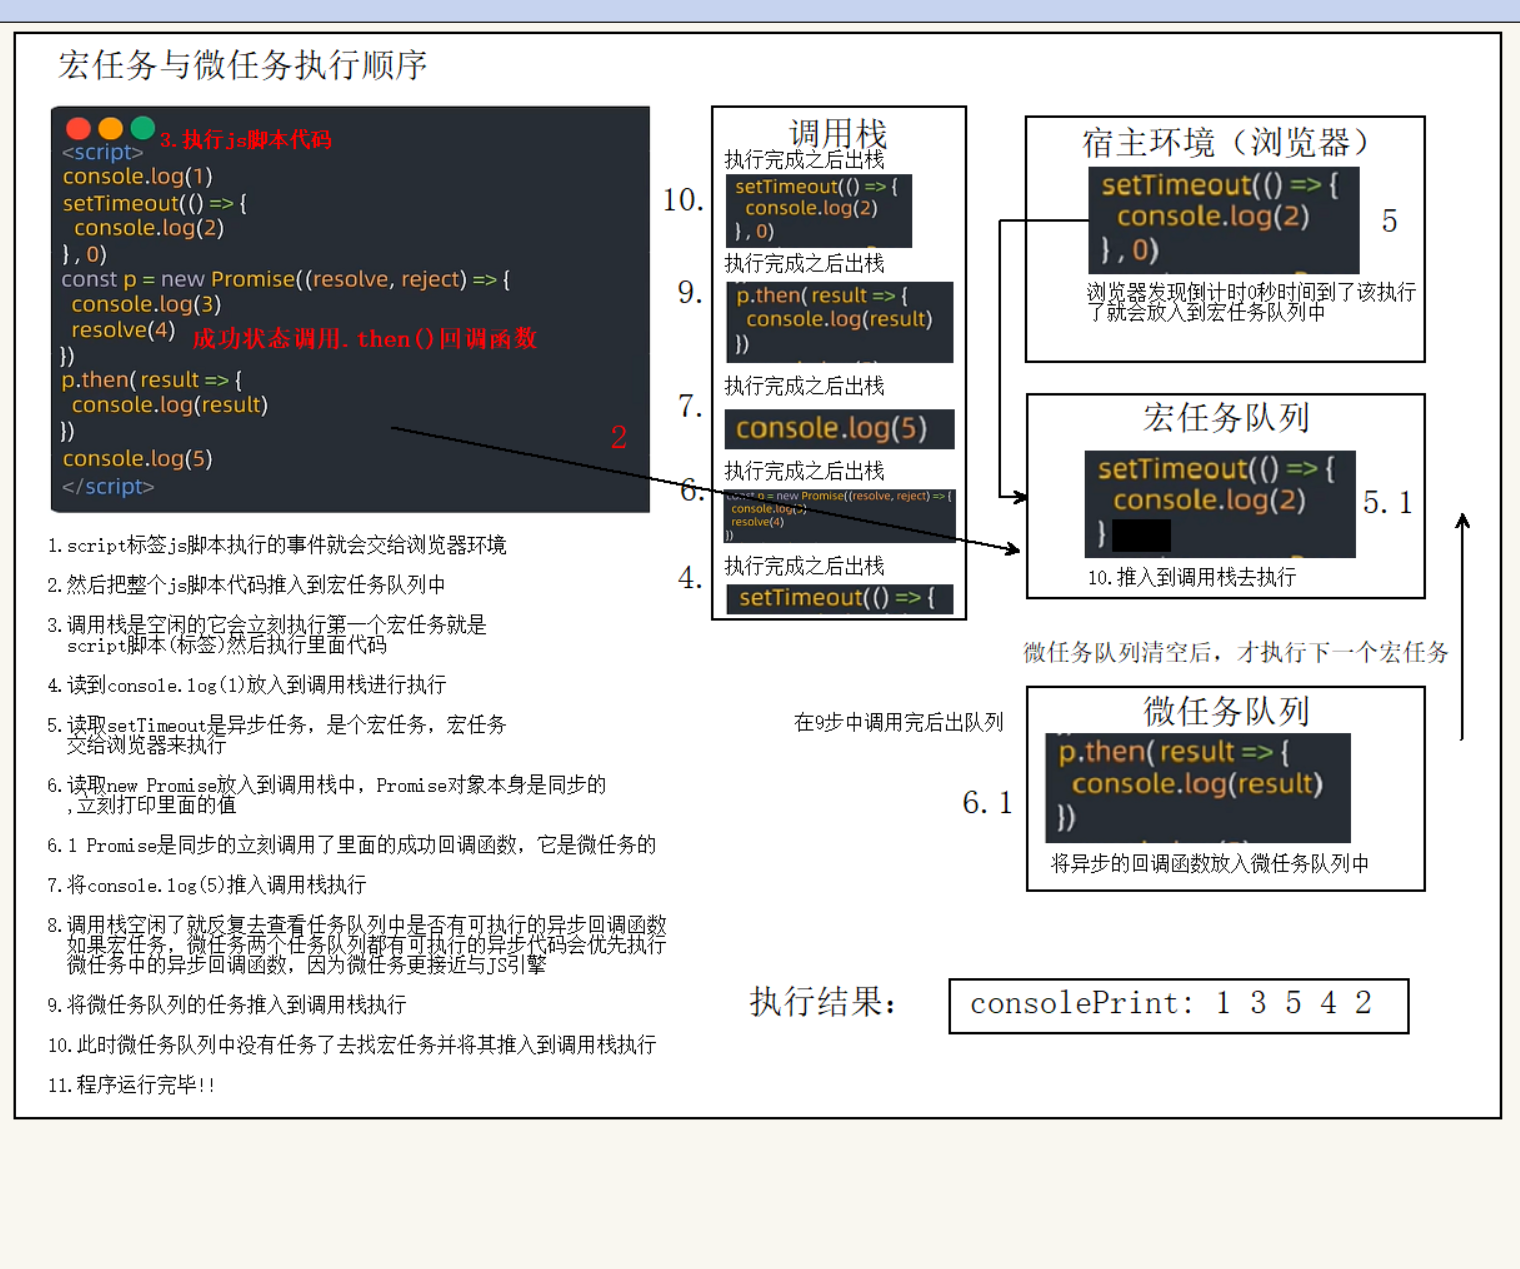Click the 微任务队列 heading
Image resolution: width=1520 pixels, height=1269 pixels.
(x=1226, y=711)
